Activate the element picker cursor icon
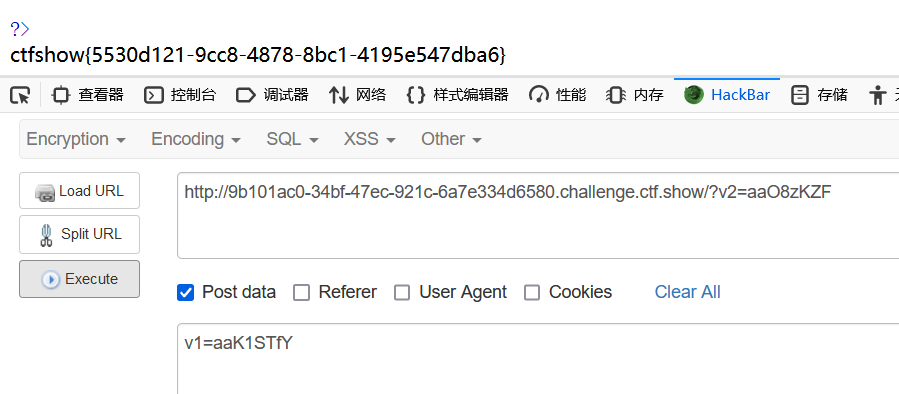The width and height of the screenshot is (899, 394). (x=20, y=95)
